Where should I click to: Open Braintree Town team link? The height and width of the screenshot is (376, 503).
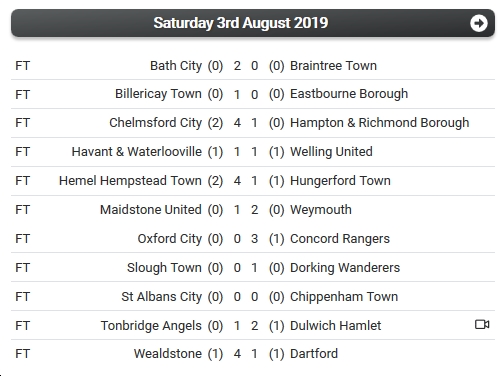coord(333,66)
